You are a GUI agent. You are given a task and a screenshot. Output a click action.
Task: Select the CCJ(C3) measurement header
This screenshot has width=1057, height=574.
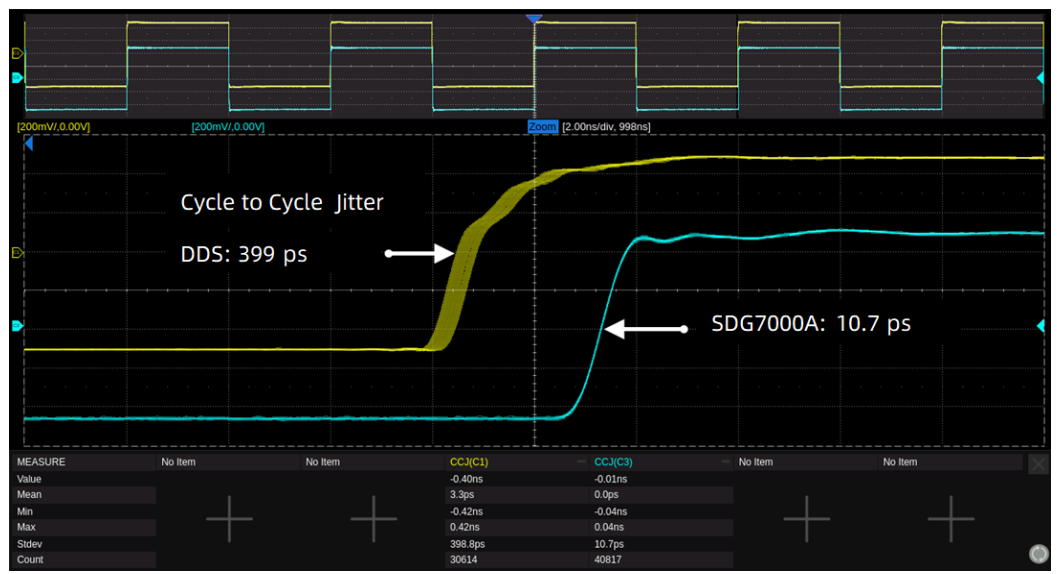pyautogui.click(x=614, y=462)
